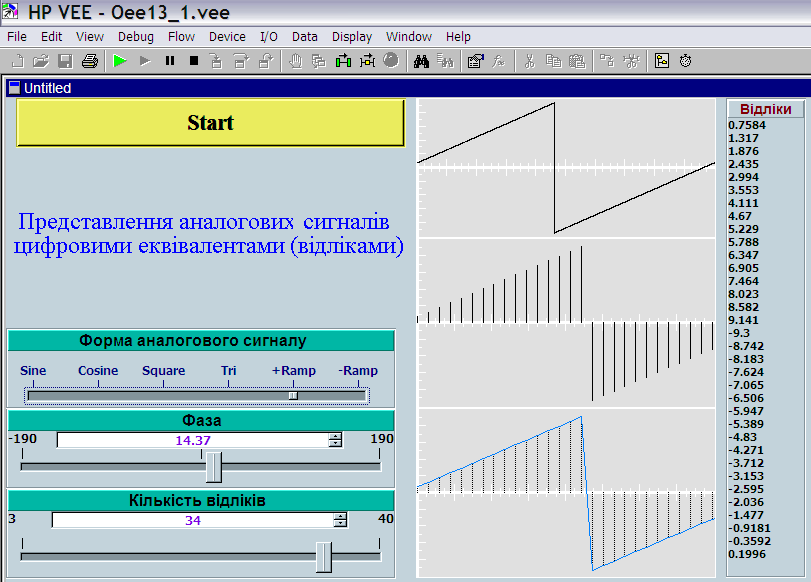The width and height of the screenshot is (811, 582).
Task: Click the Step Into toolbar icon
Action: 216,61
